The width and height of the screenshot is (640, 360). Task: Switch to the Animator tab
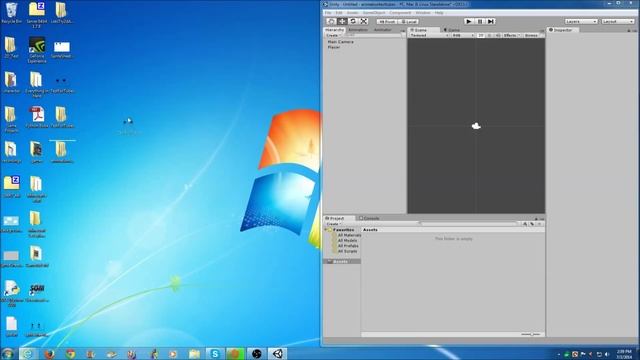pyautogui.click(x=382, y=30)
